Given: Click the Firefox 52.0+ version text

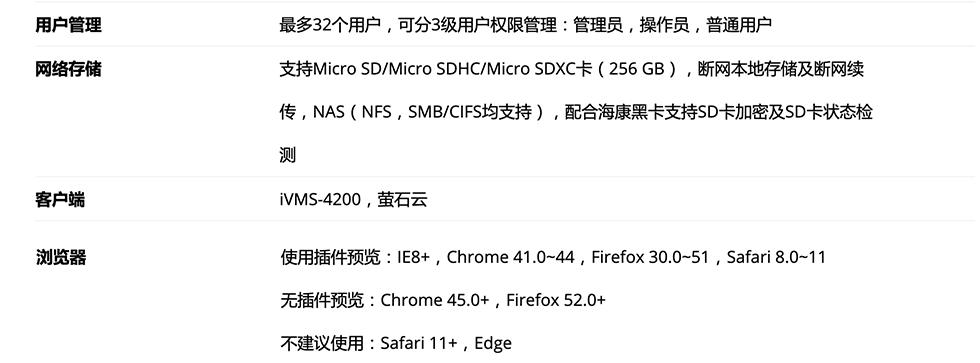Looking at the screenshot, I should (556, 301).
